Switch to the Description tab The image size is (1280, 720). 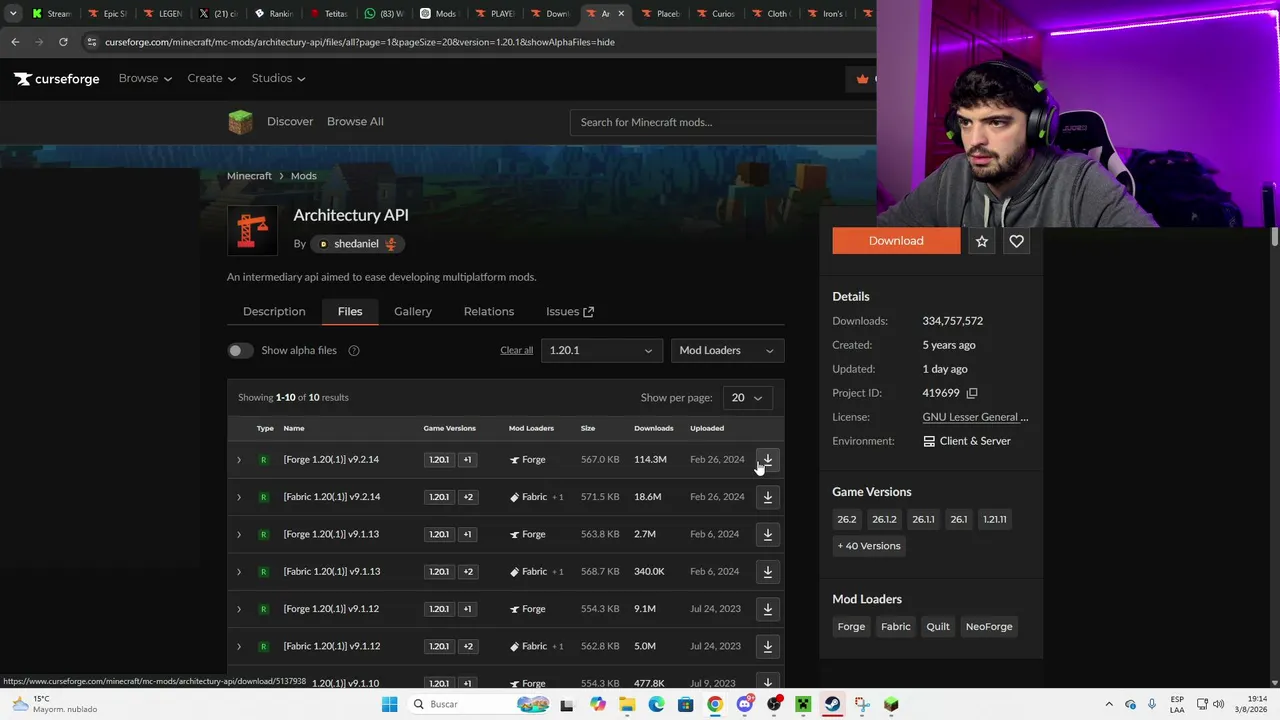point(274,312)
